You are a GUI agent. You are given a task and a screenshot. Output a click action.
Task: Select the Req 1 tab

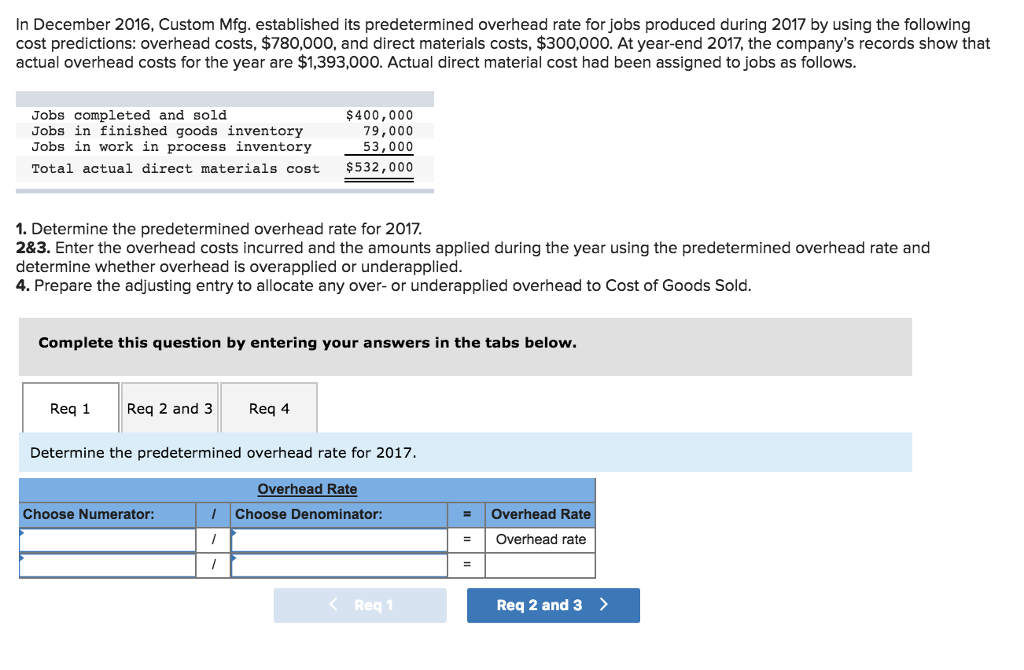click(69, 408)
